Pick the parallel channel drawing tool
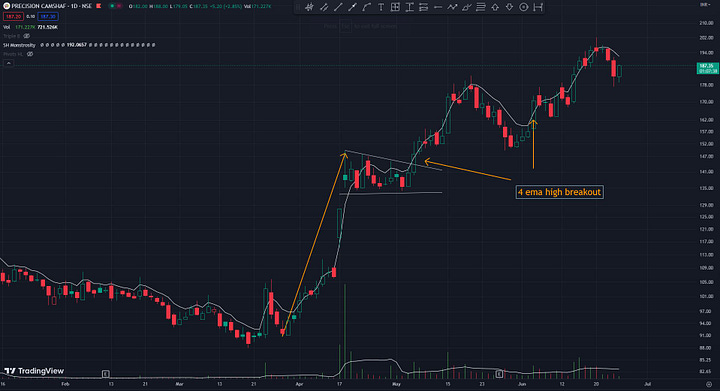The image size is (720, 391). [324, 7]
